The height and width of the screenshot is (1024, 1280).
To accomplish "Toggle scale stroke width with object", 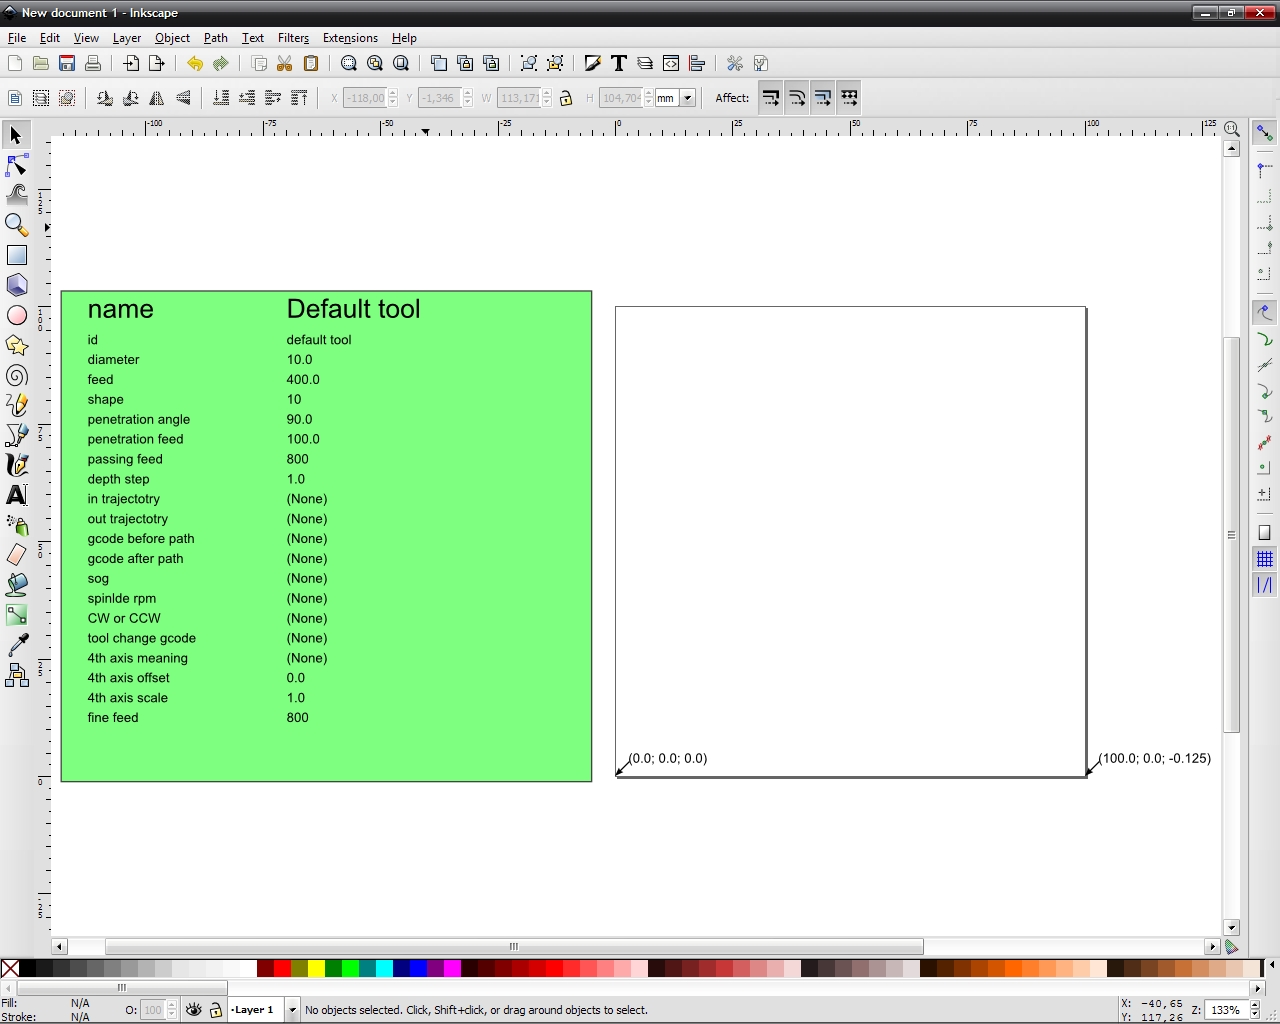I will [771, 98].
